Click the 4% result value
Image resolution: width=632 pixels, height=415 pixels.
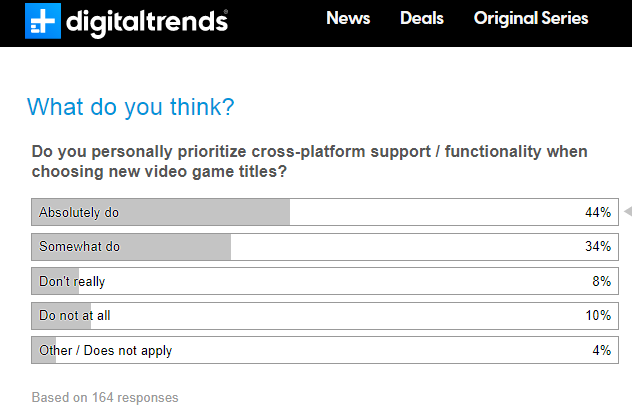pos(602,350)
